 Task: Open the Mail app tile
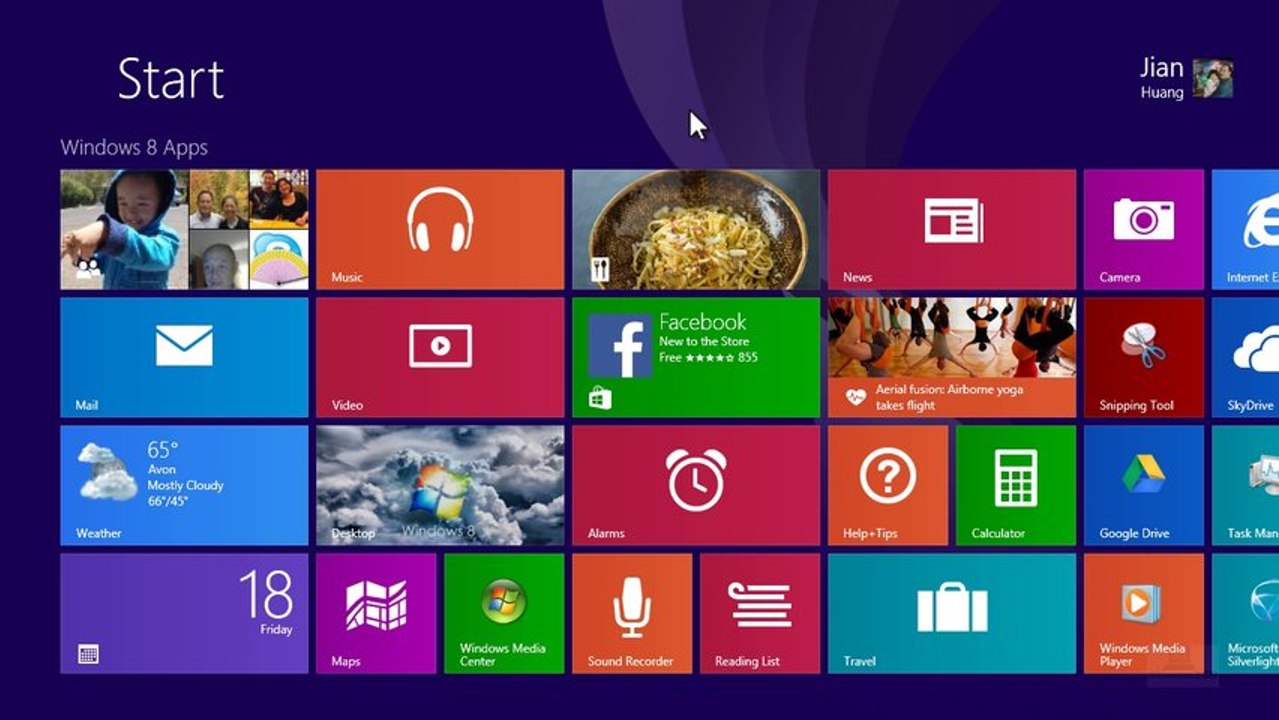pos(184,358)
